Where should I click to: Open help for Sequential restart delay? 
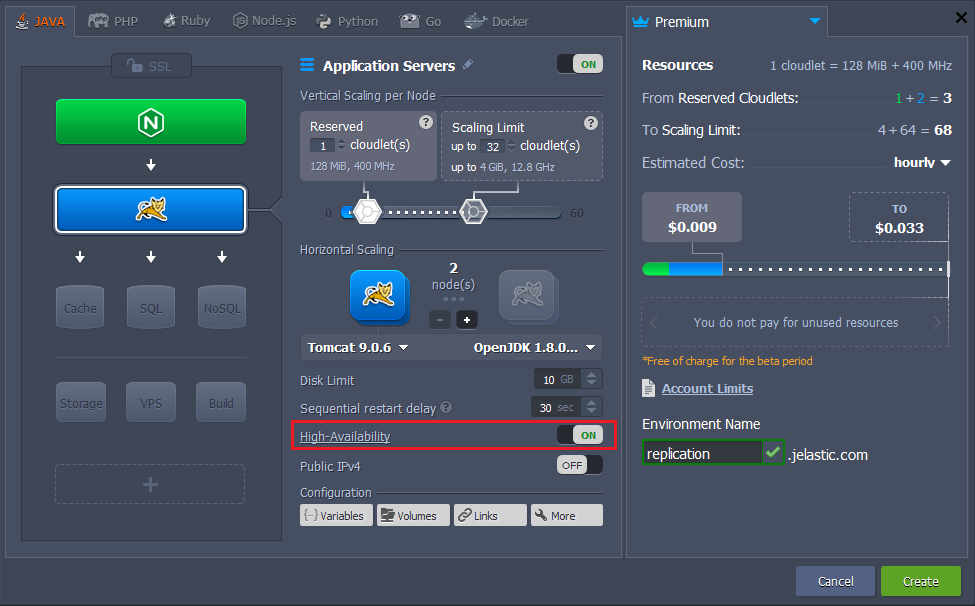[446, 407]
